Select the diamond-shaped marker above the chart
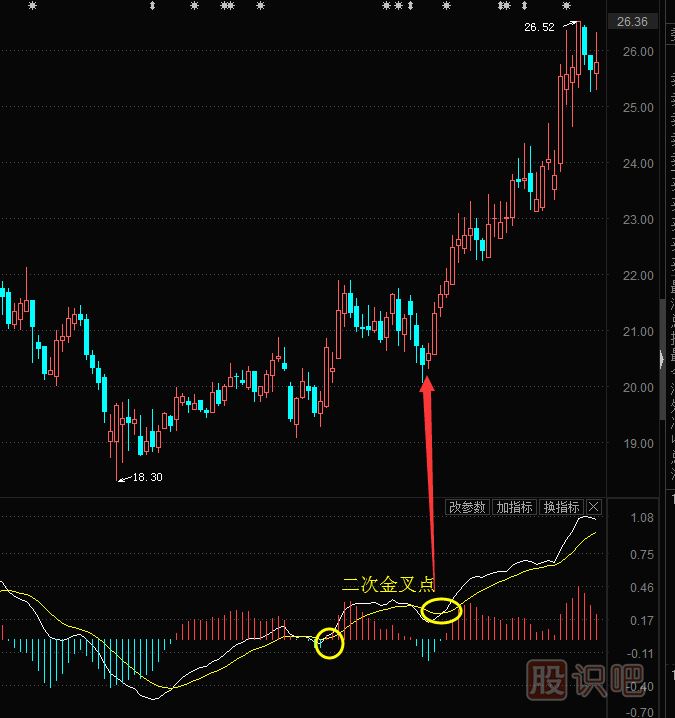Viewport: 675px width, 718px height. click(152, 6)
